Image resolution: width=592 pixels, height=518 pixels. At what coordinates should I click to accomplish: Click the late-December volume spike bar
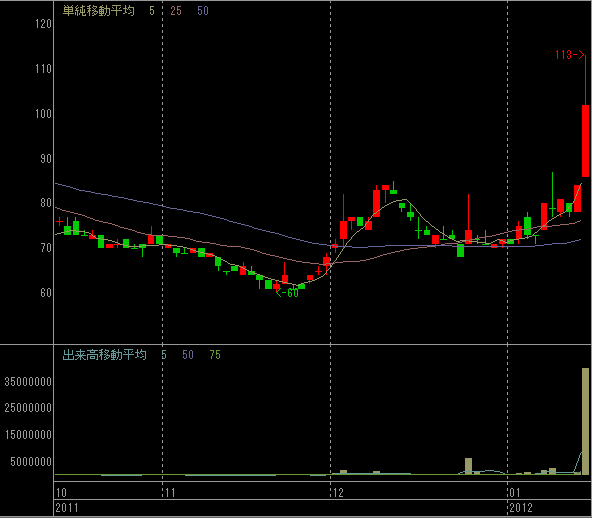tap(469, 466)
